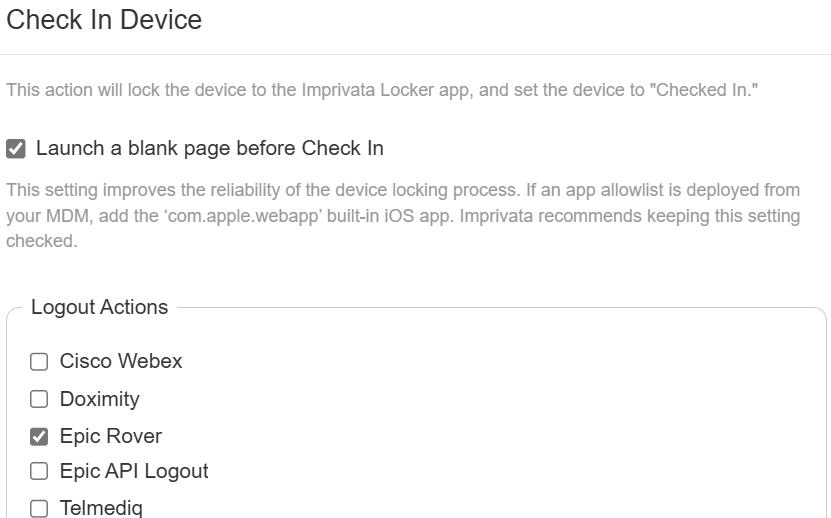Click the Check In Device heading
The image size is (831, 518).
pyautogui.click(x=104, y=20)
